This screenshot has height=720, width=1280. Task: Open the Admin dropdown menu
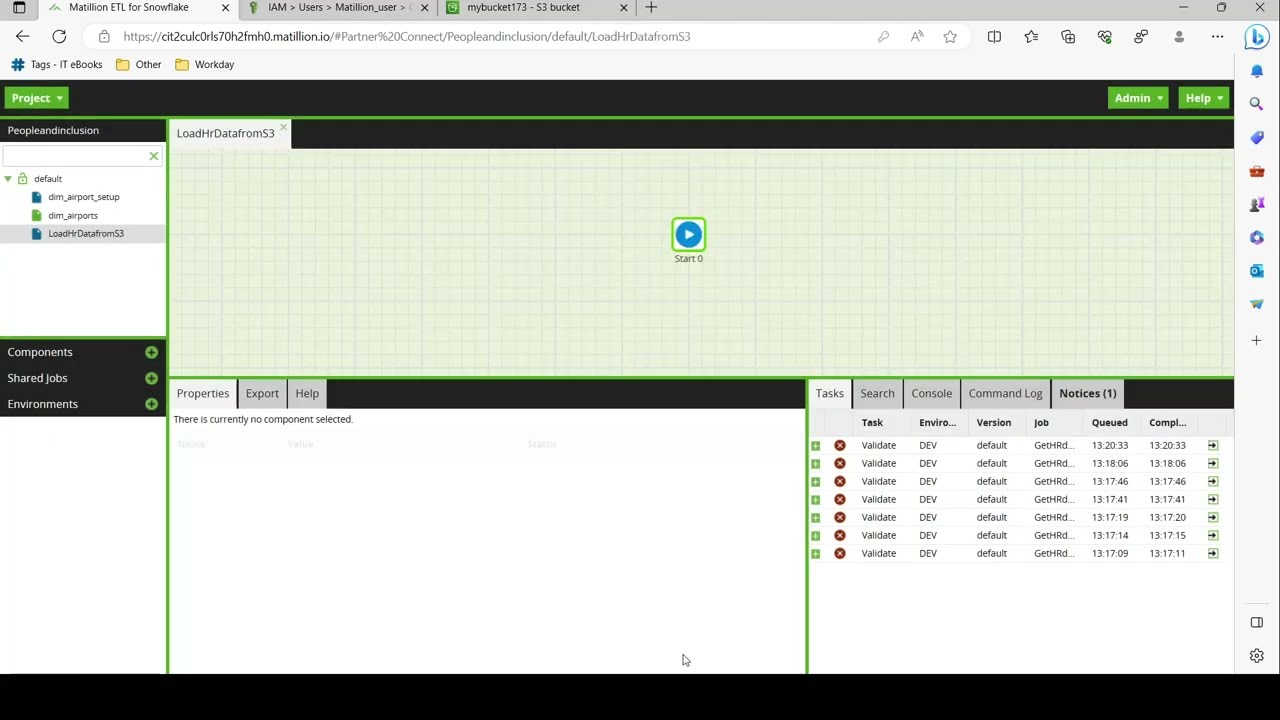pos(1138,98)
